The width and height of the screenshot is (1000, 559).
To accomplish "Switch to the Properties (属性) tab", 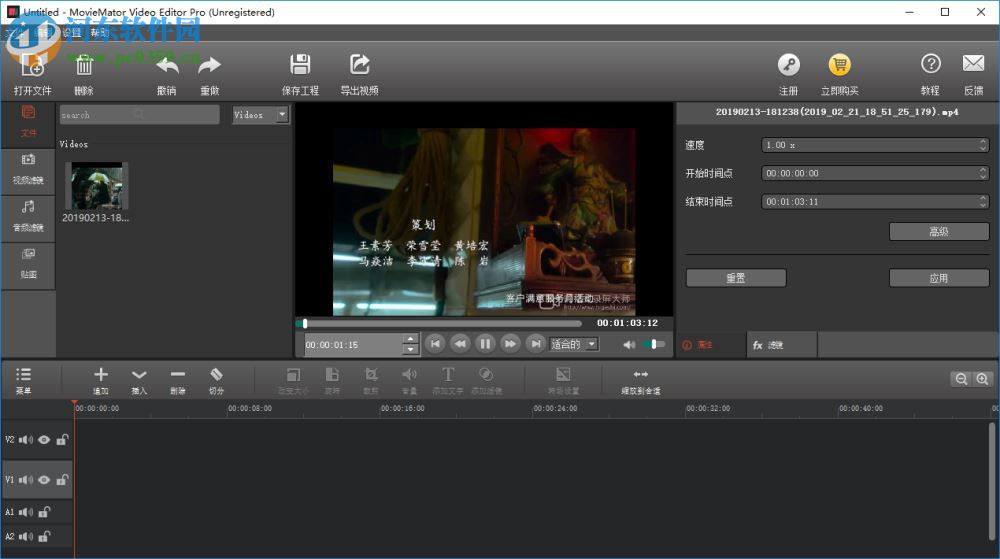I will 710,345.
